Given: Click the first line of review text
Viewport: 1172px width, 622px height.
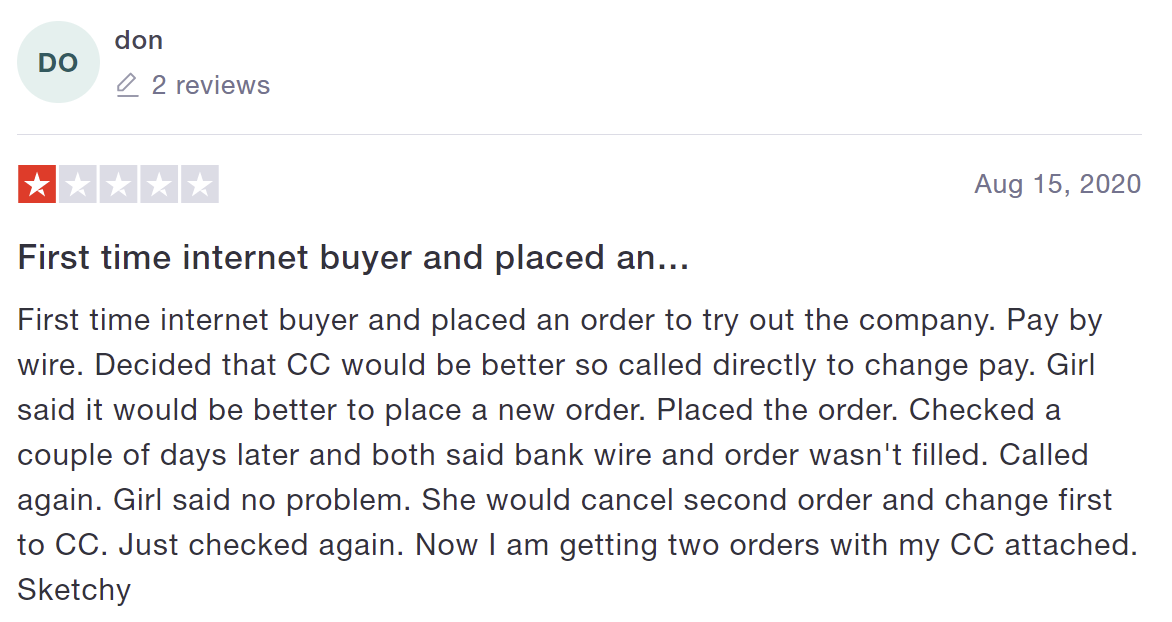Looking at the screenshot, I should pos(560,321).
